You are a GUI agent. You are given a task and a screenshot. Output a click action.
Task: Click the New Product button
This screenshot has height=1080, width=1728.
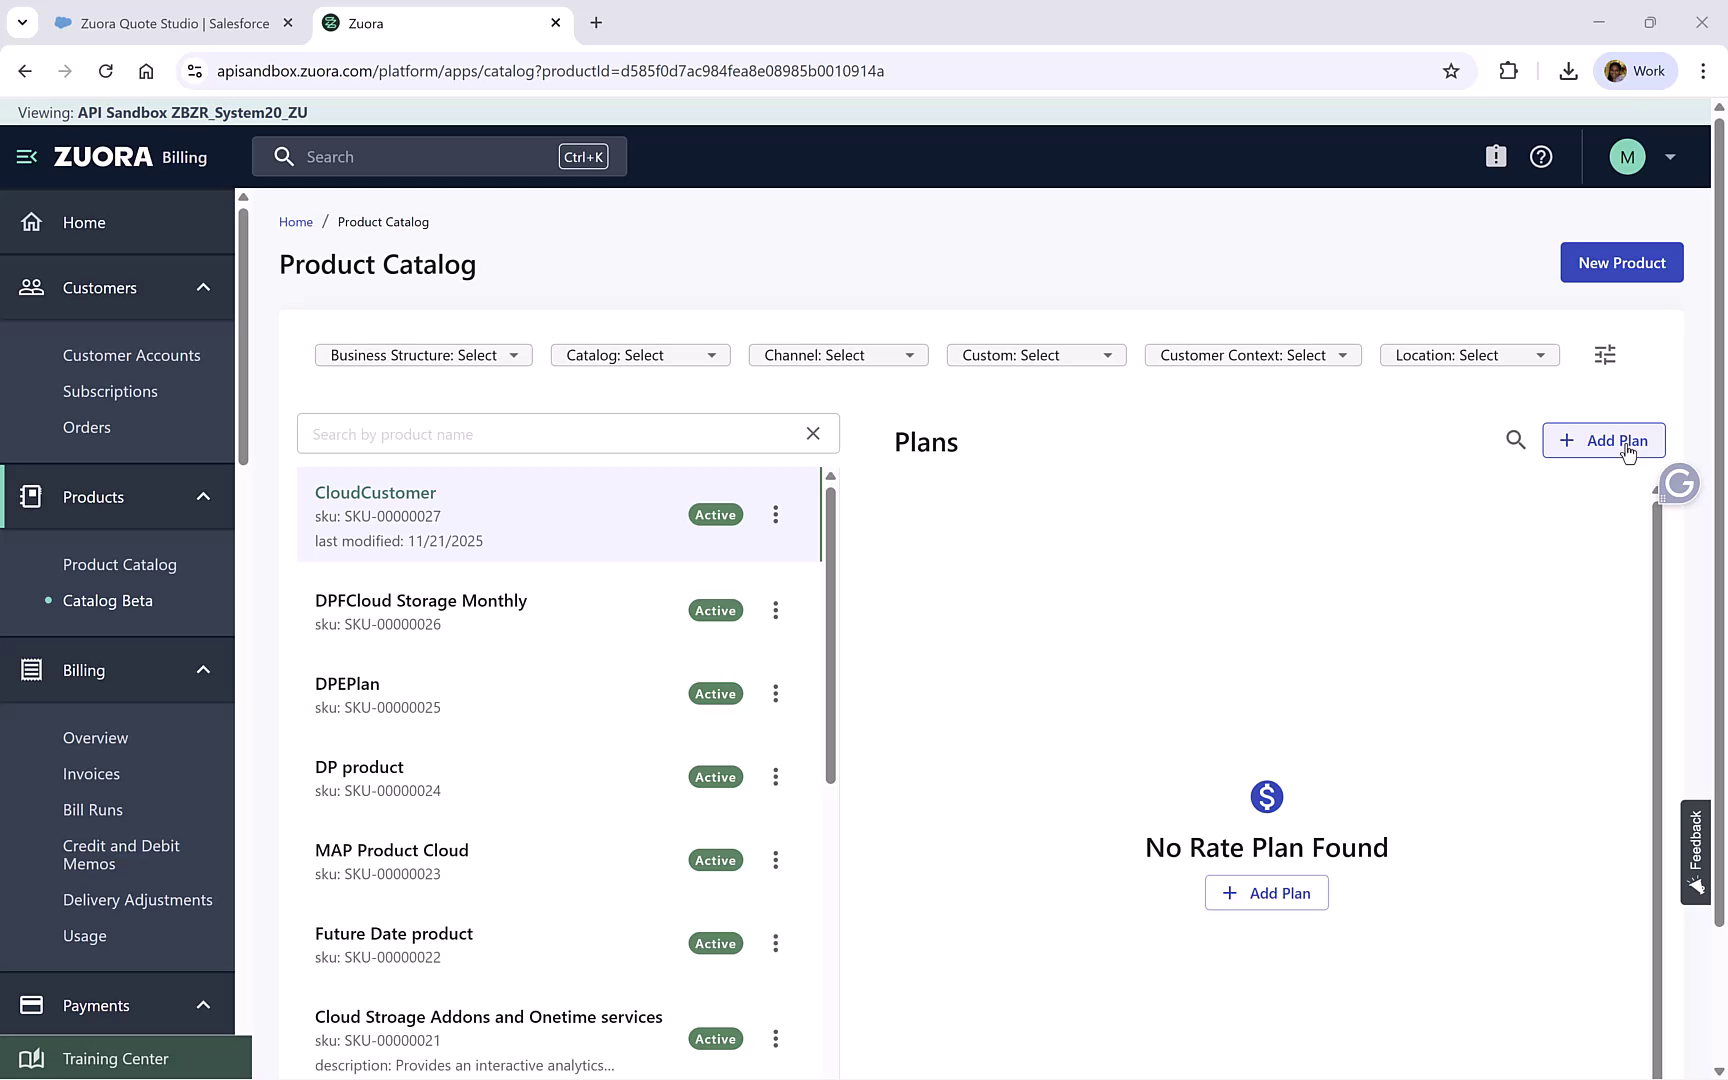(x=1621, y=262)
